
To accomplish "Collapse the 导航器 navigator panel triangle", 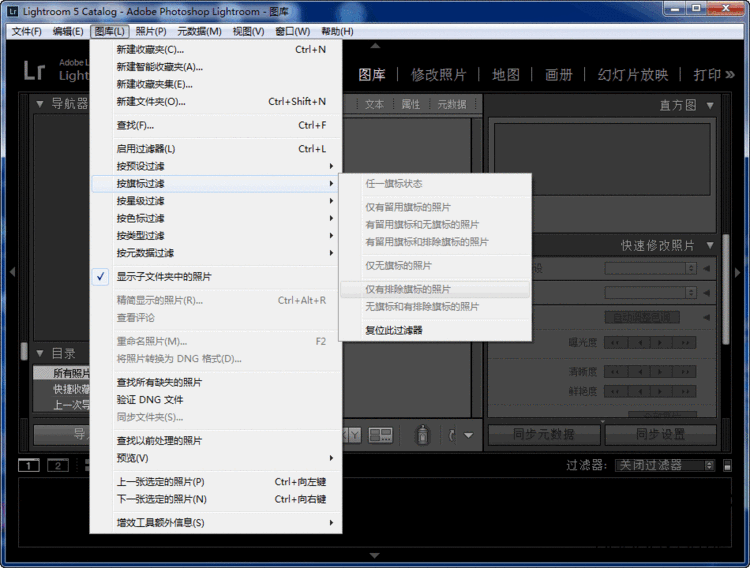I will pyautogui.click(x=40, y=103).
